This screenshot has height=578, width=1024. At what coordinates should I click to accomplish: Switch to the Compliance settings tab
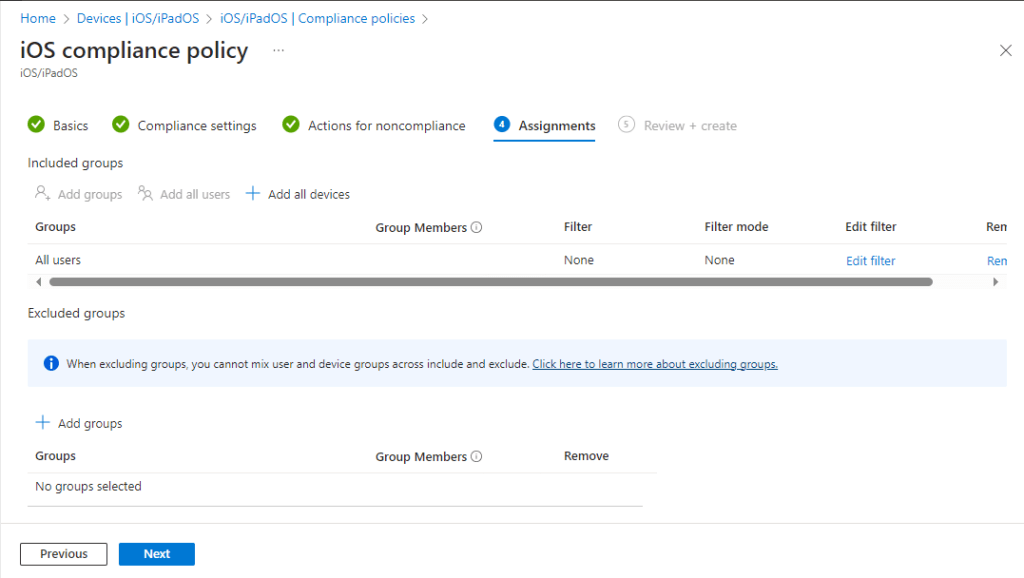(197, 126)
